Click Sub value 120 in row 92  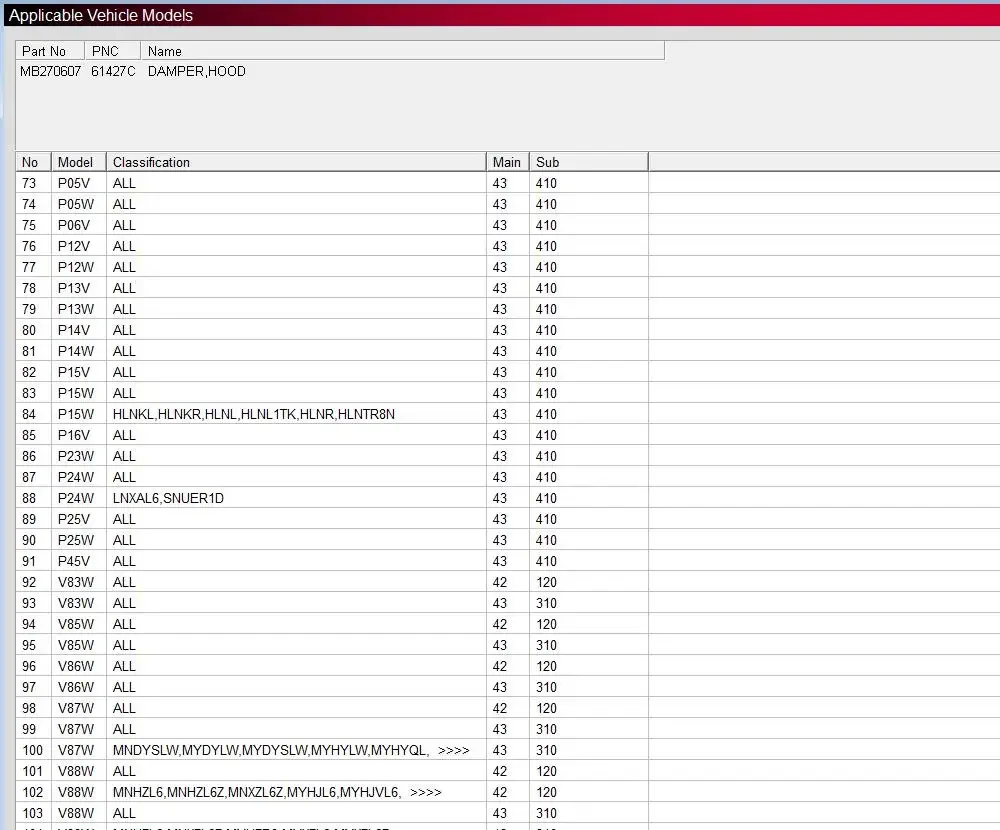click(547, 583)
